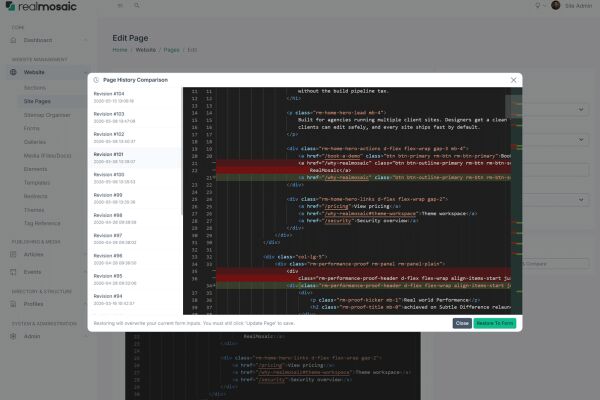Click the clock icon beside Page History Comparison
The image size is (600, 400).
pyautogui.click(x=96, y=80)
